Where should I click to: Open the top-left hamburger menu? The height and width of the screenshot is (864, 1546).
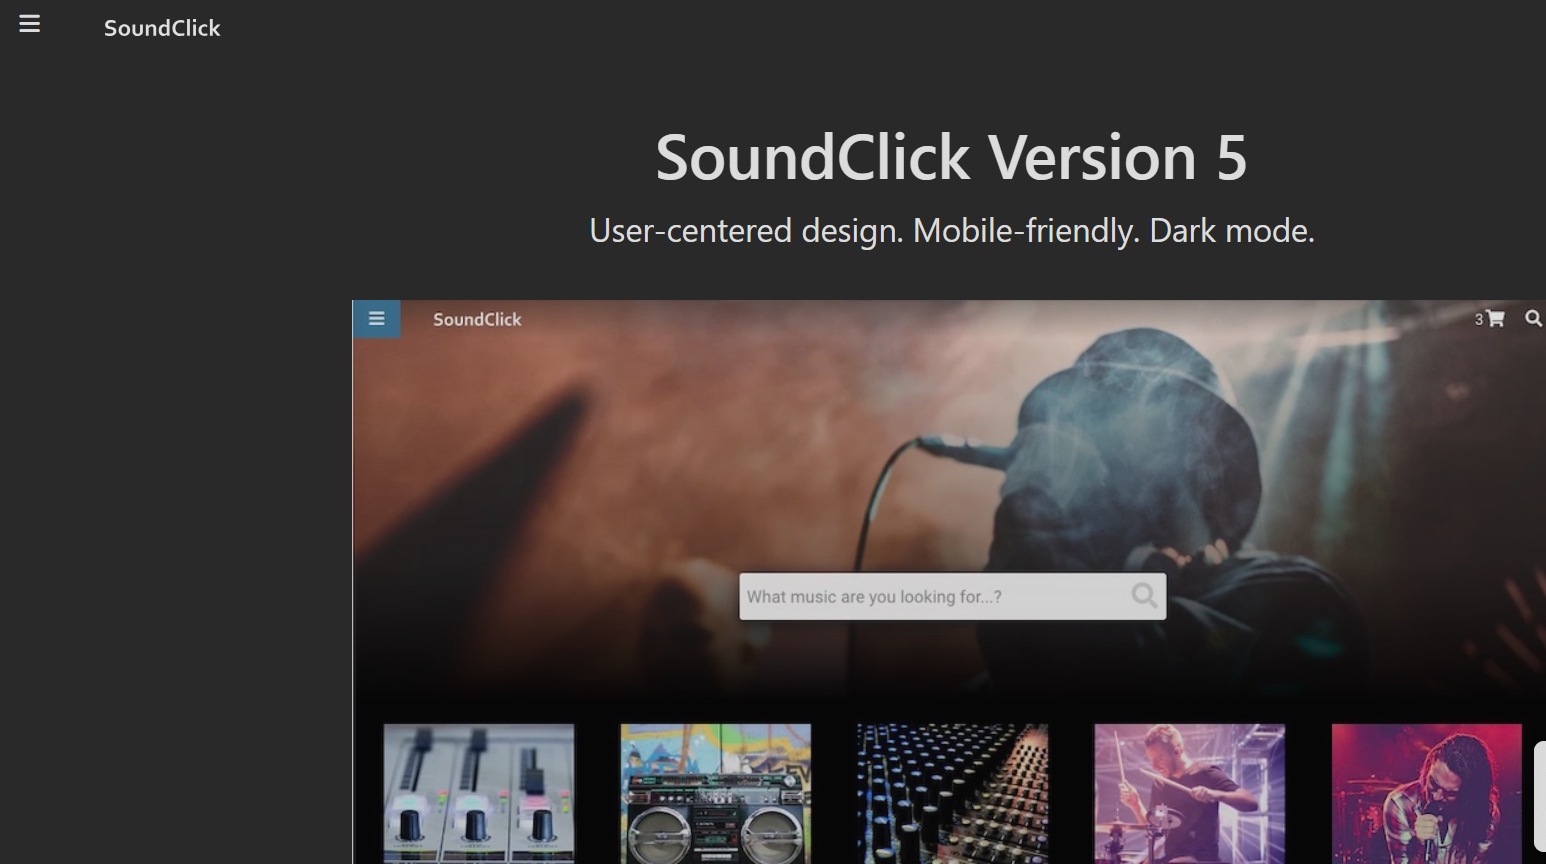30,23
